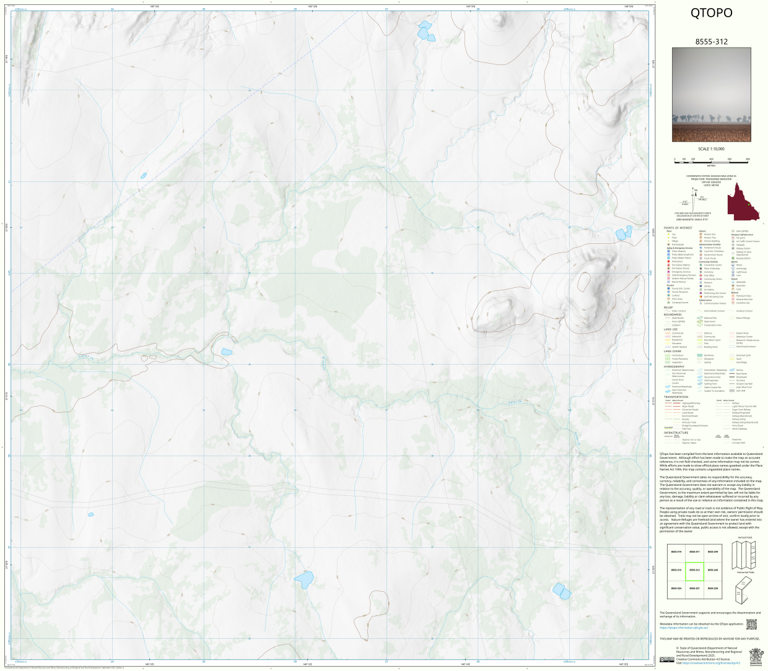Click the folded map booklet illustration

(x=744, y=590)
